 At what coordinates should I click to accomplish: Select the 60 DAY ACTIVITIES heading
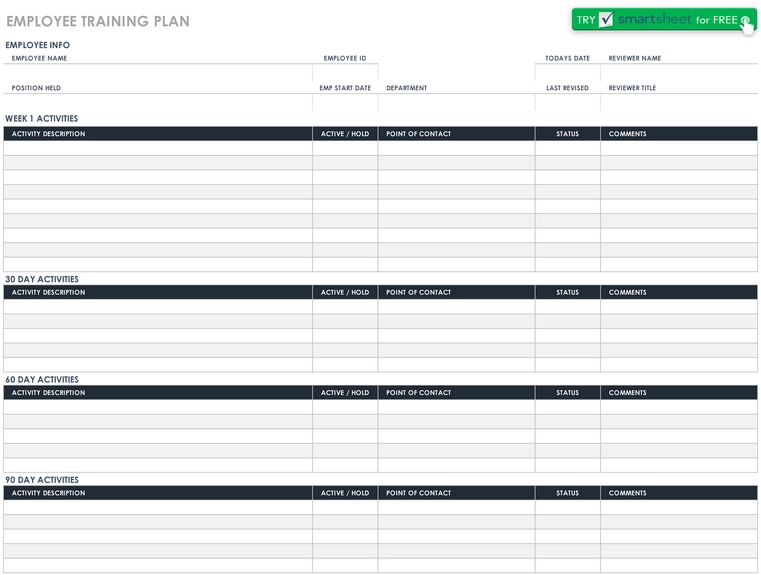tap(42, 379)
